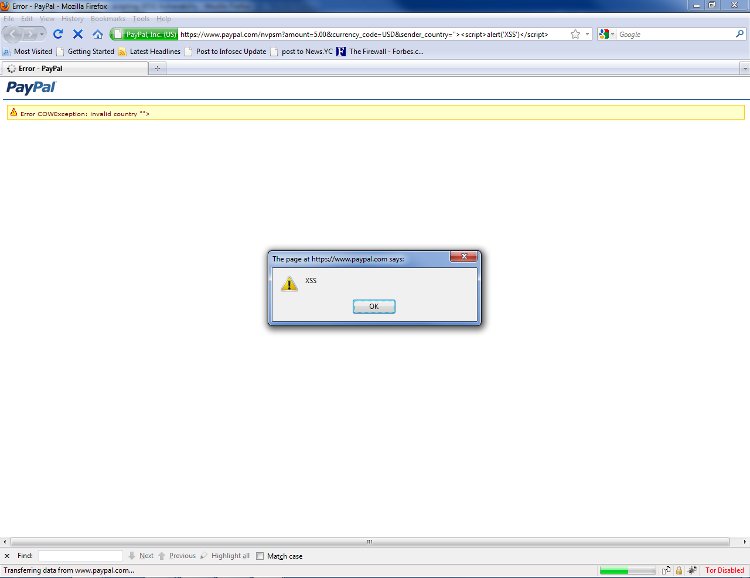Click the warning icon in the error banner
This screenshot has width=750, height=578.
[x=13, y=112]
